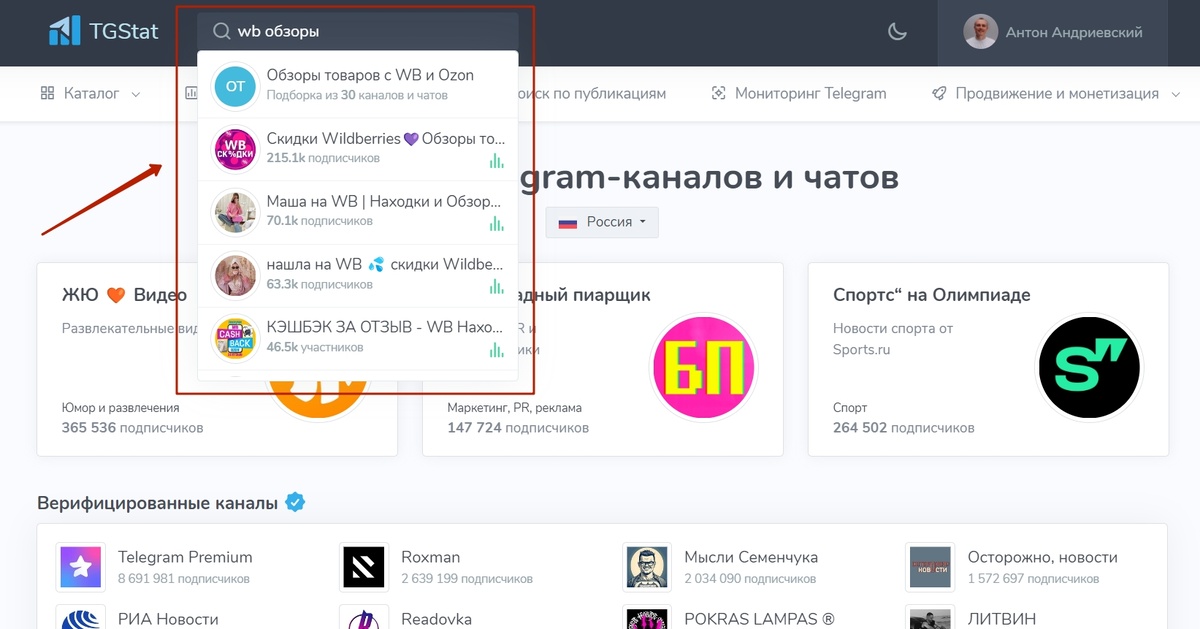Click the TGStat logo
The image size is (1200, 629).
tap(104, 31)
